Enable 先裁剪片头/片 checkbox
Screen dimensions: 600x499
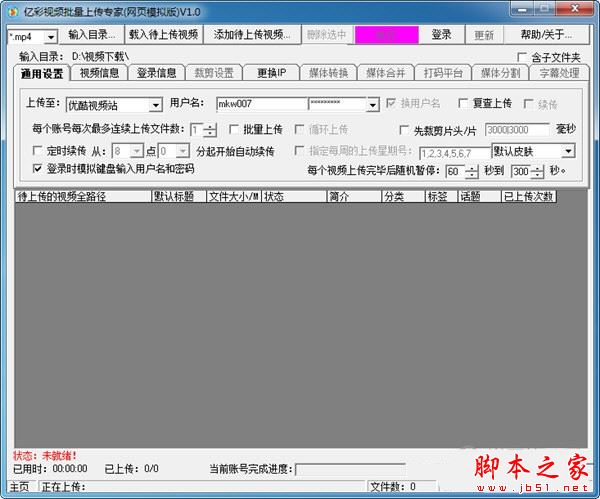tap(404, 130)
